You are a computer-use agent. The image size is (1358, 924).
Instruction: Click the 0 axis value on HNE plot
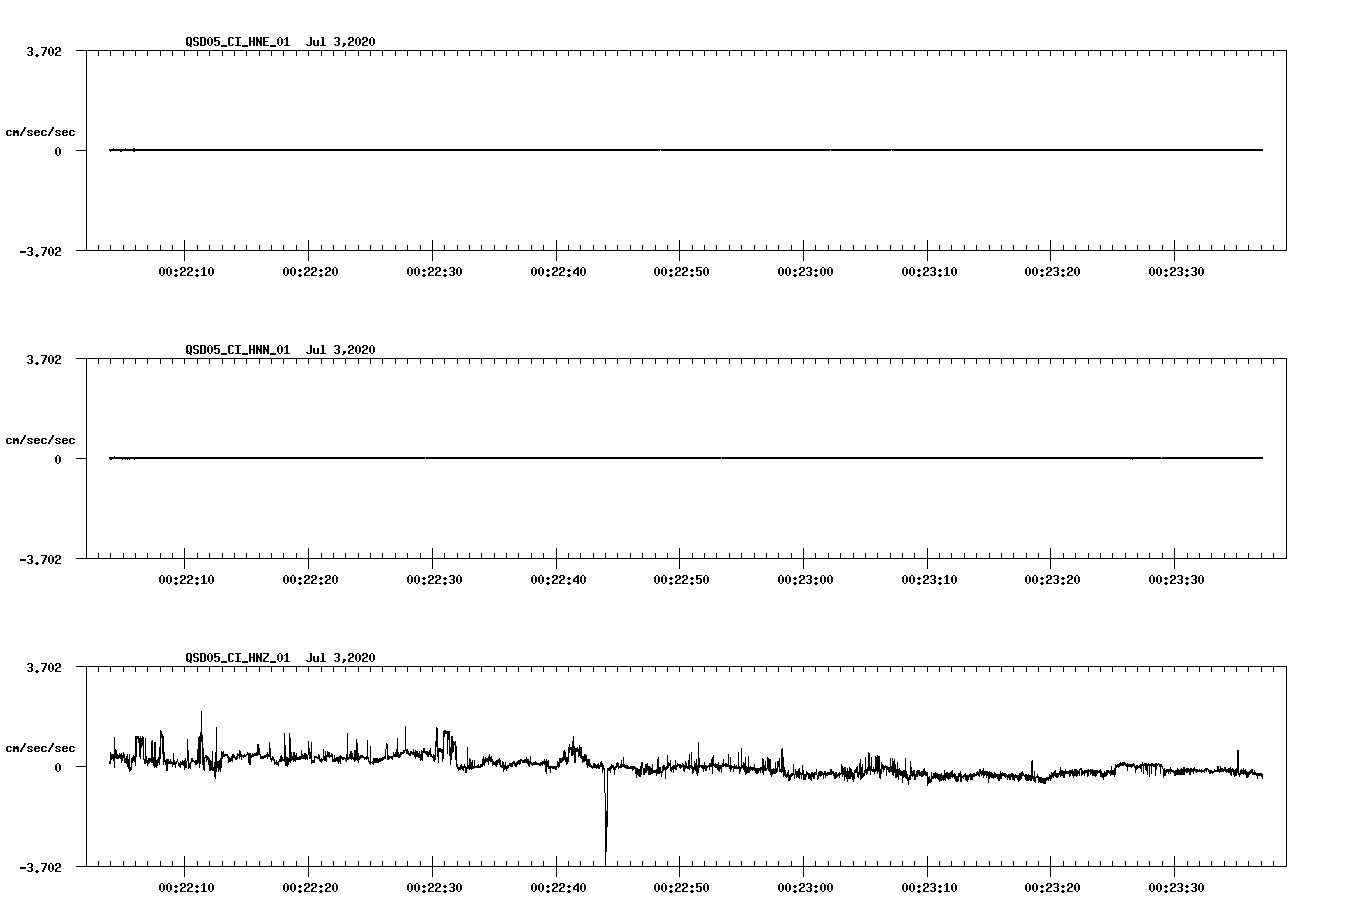coord(58,152)
